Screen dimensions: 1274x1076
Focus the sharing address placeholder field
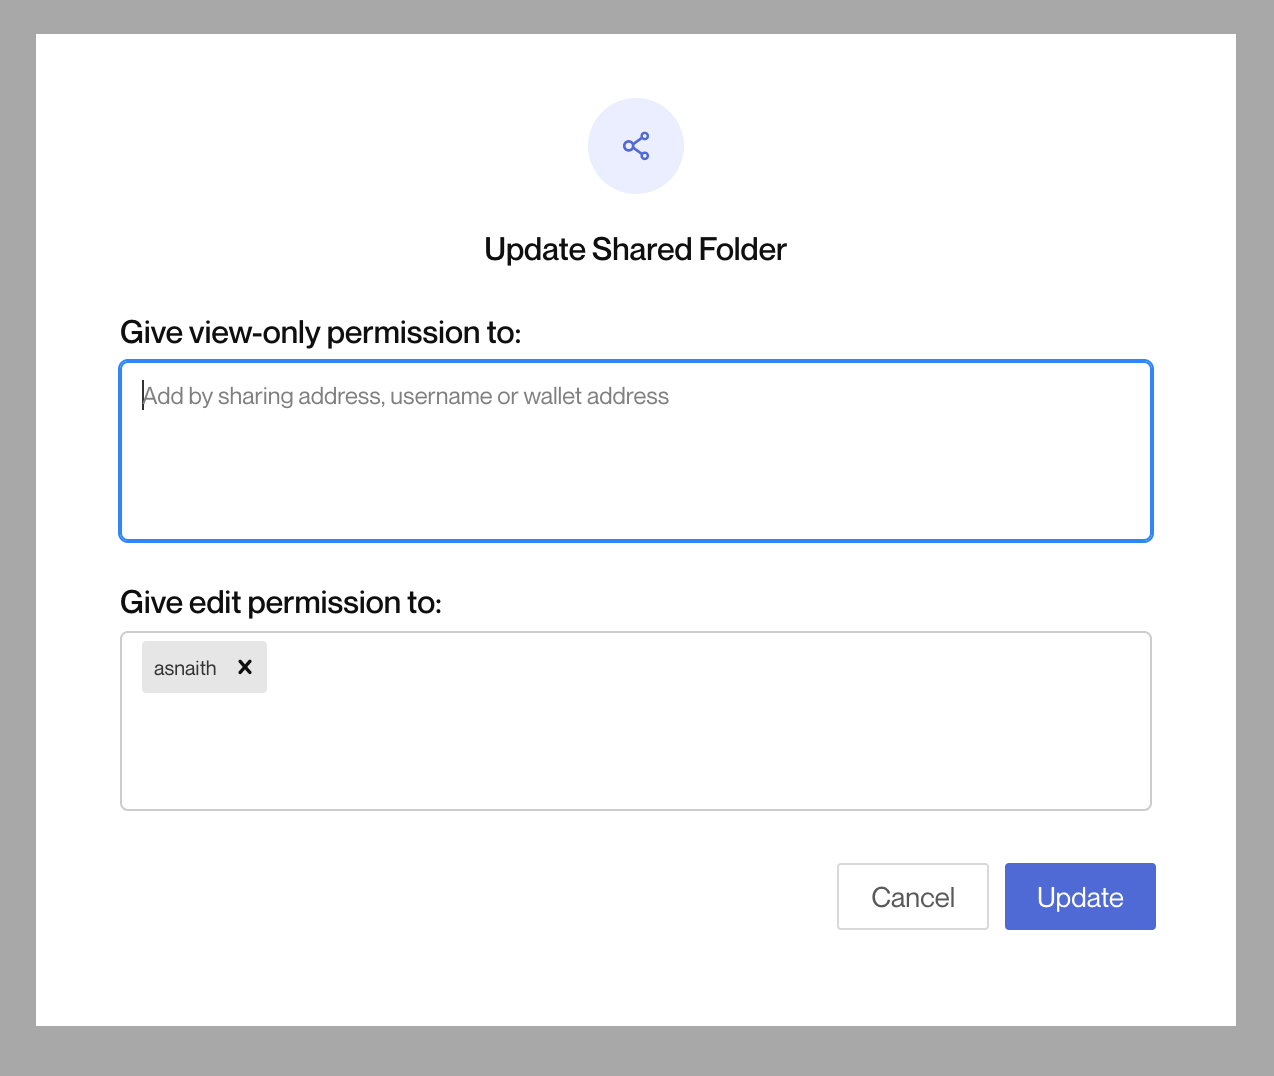click(636, 450)
